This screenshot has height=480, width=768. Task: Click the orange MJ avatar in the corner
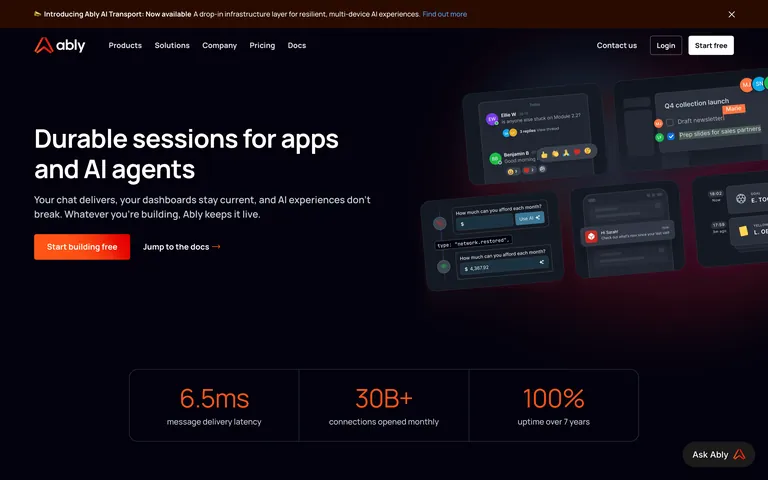tap(746, 84)
